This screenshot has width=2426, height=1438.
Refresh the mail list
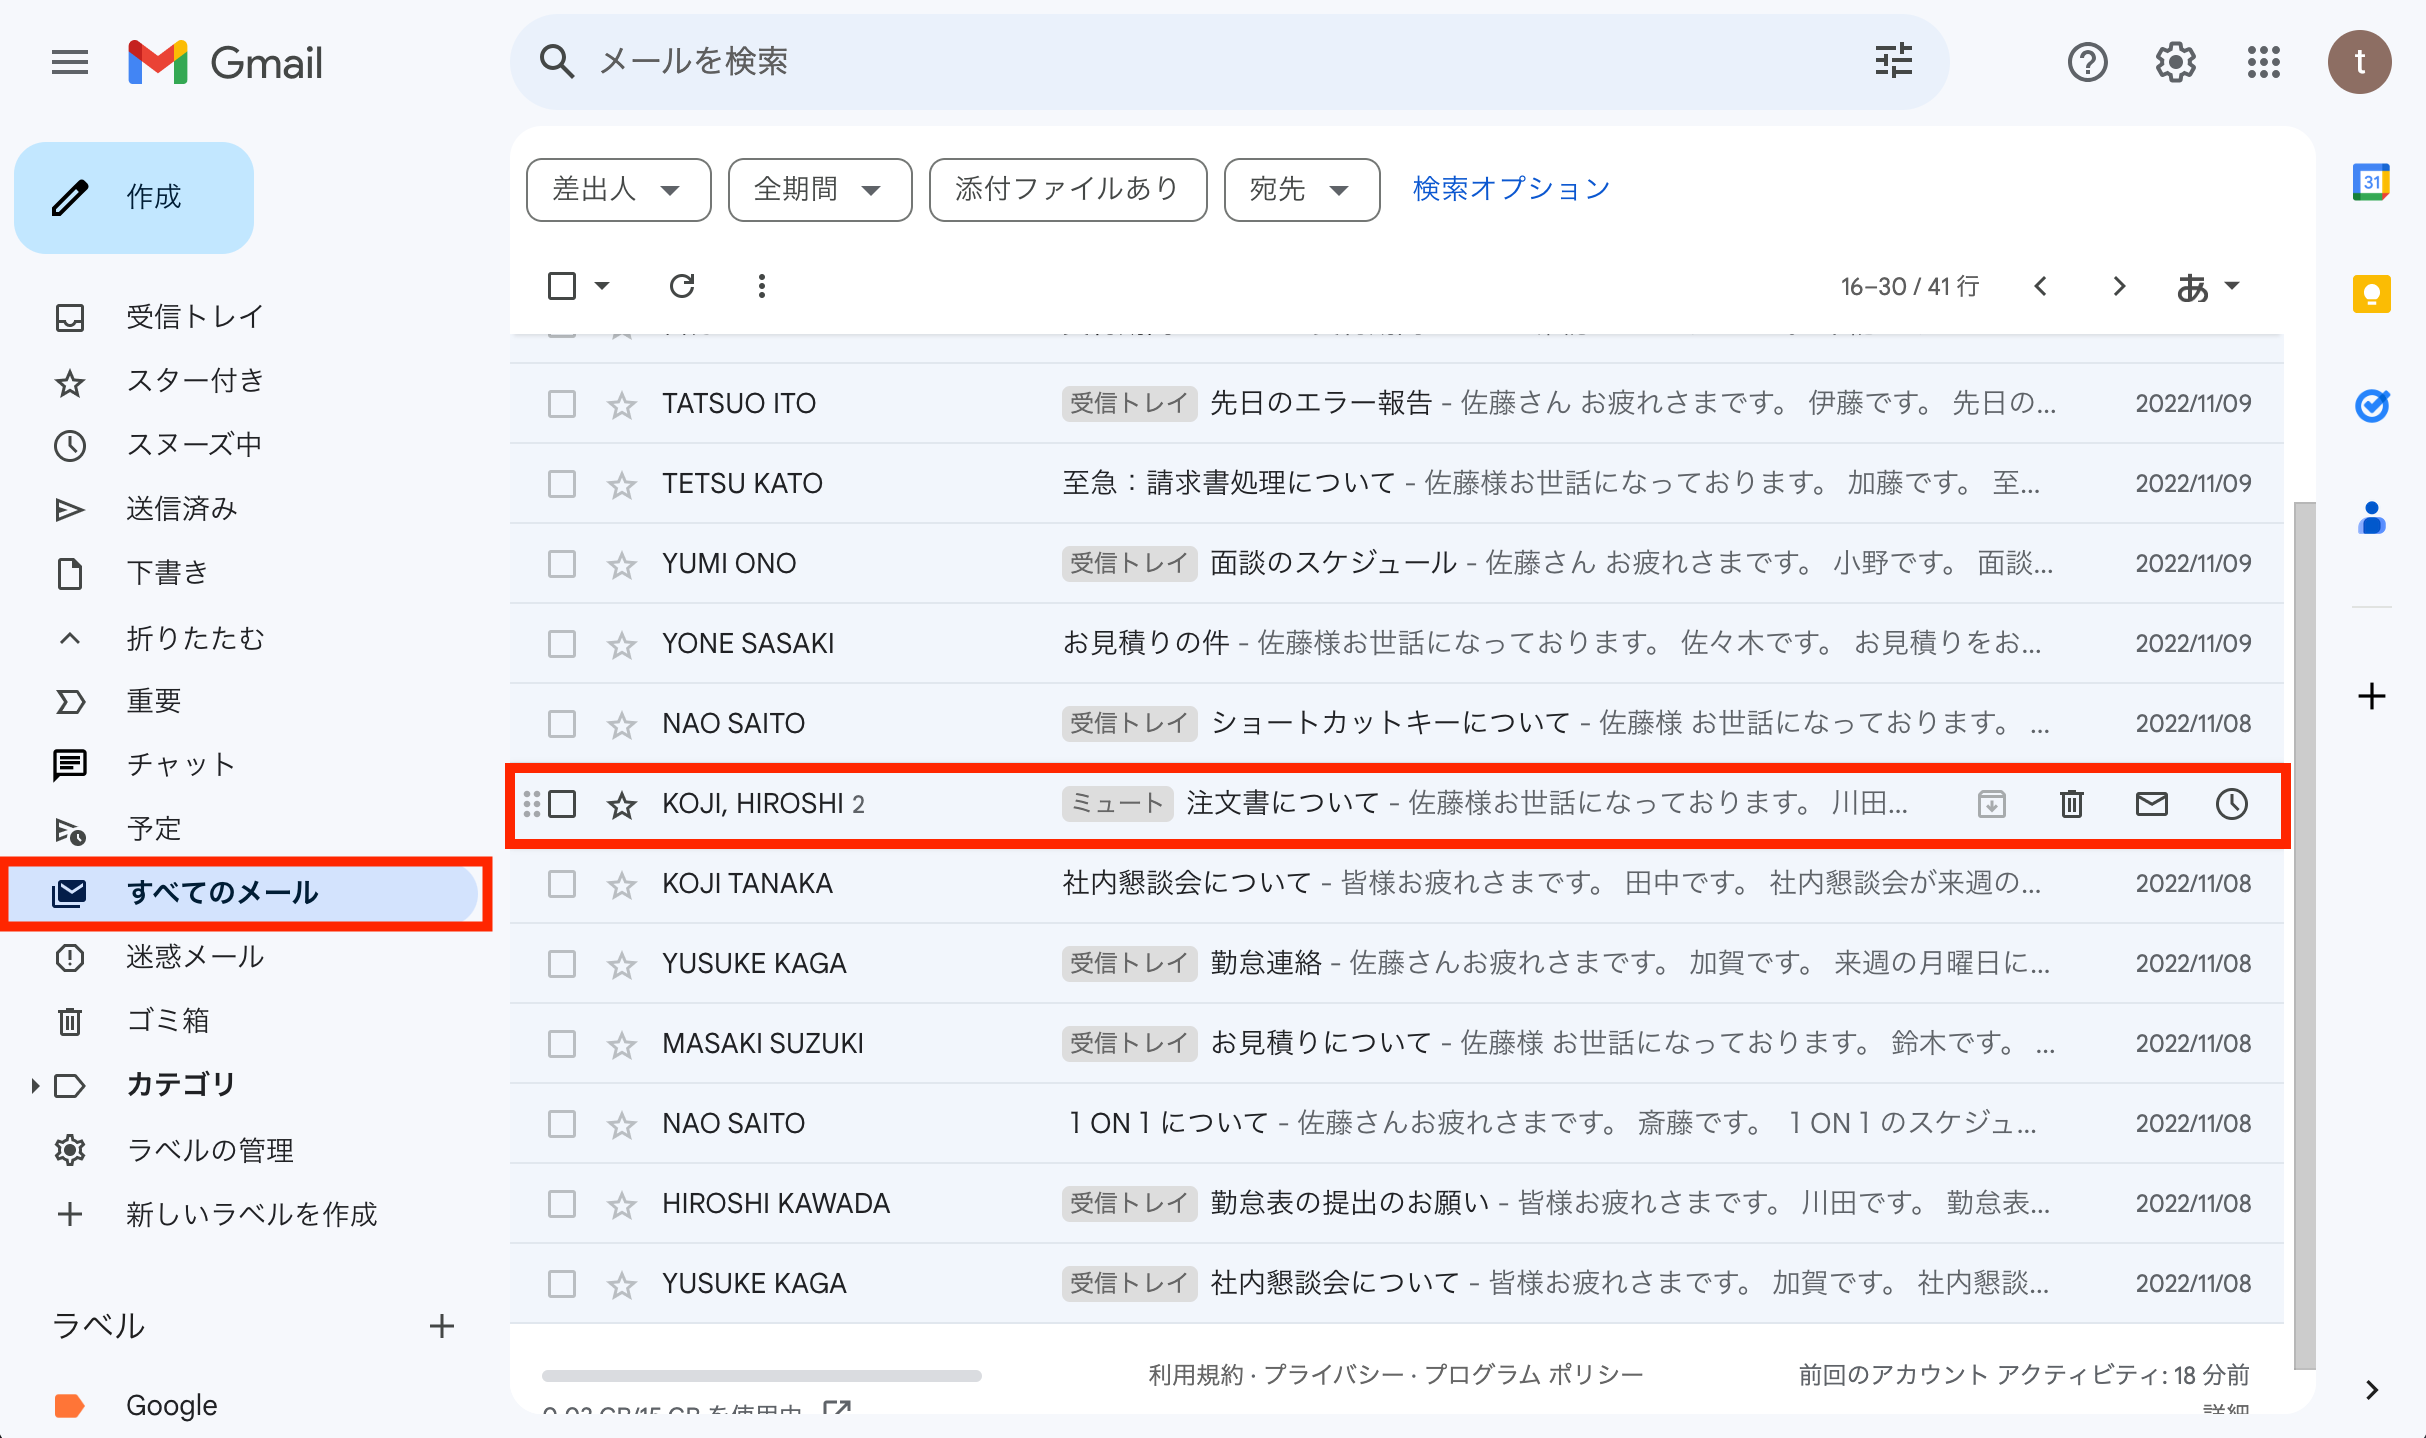(x=682, y=287)
